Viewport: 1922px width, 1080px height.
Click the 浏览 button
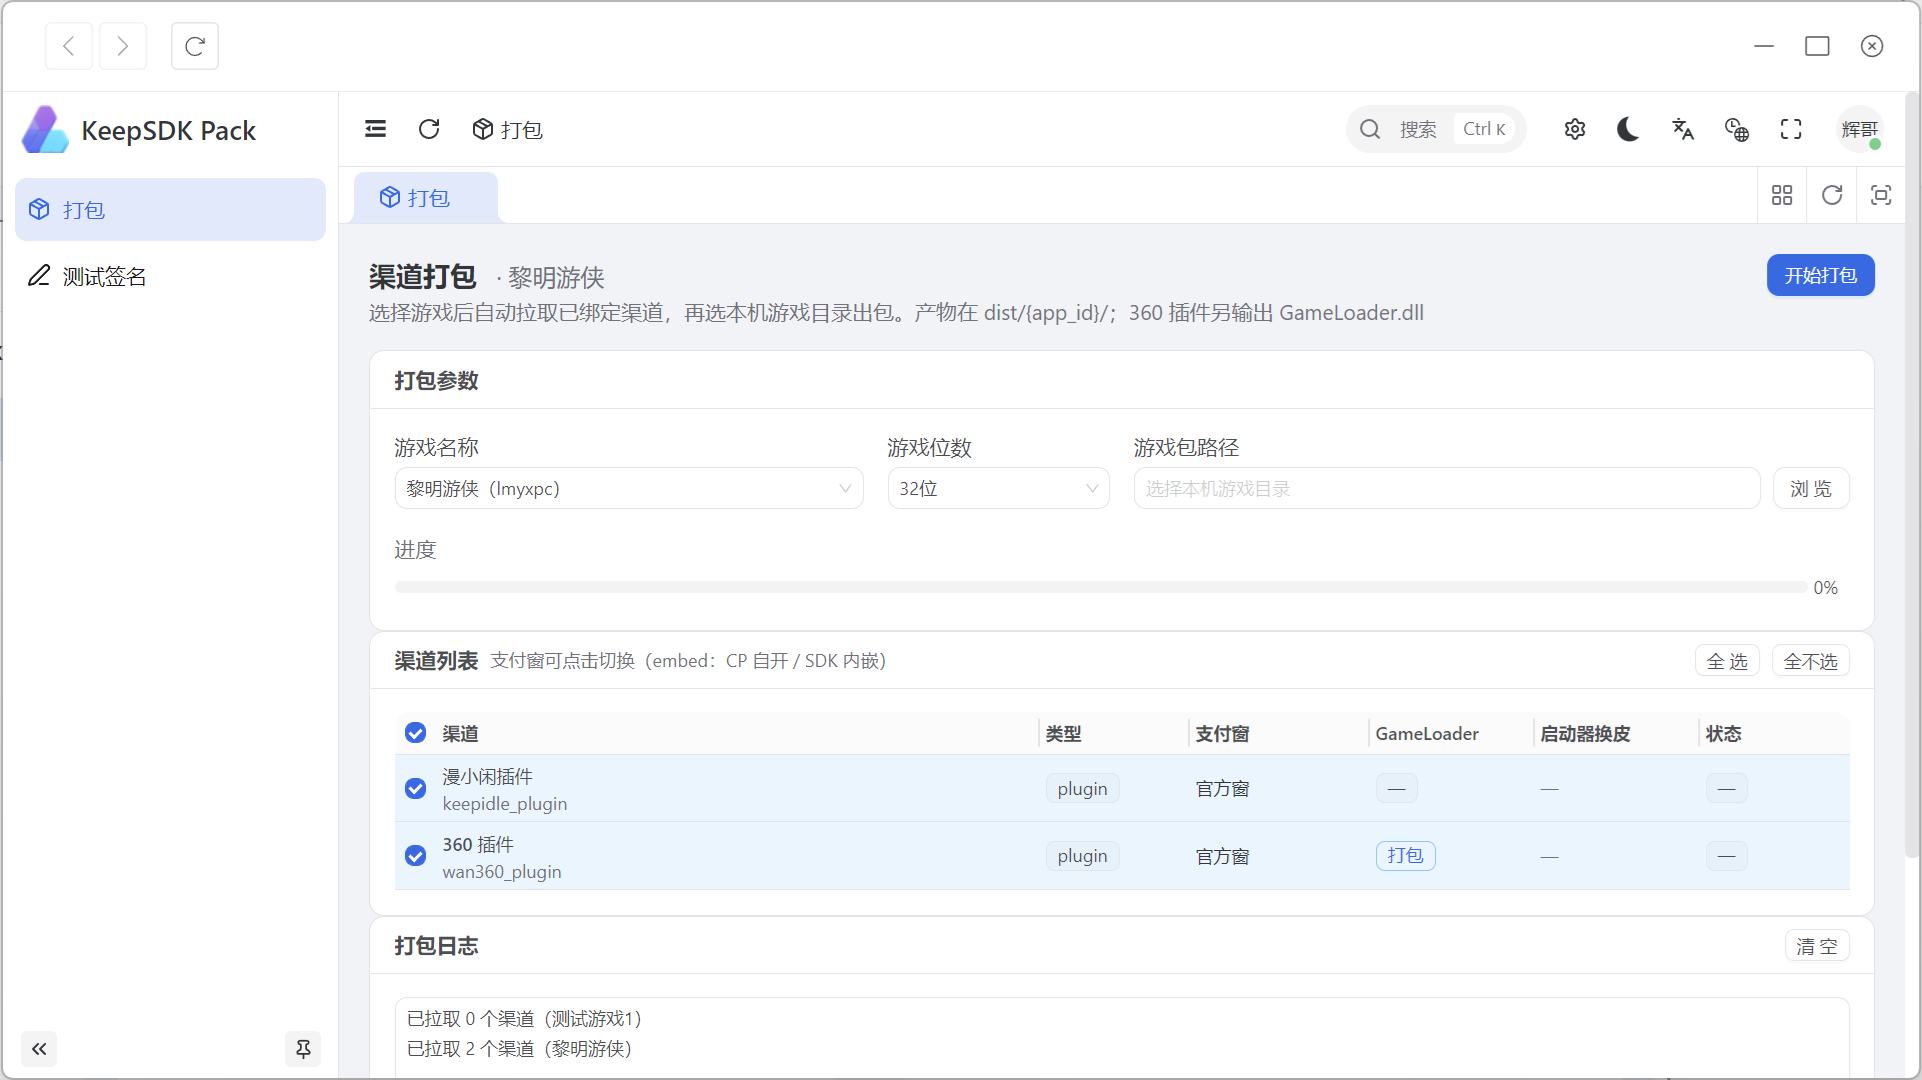[x=1811, y=489]
